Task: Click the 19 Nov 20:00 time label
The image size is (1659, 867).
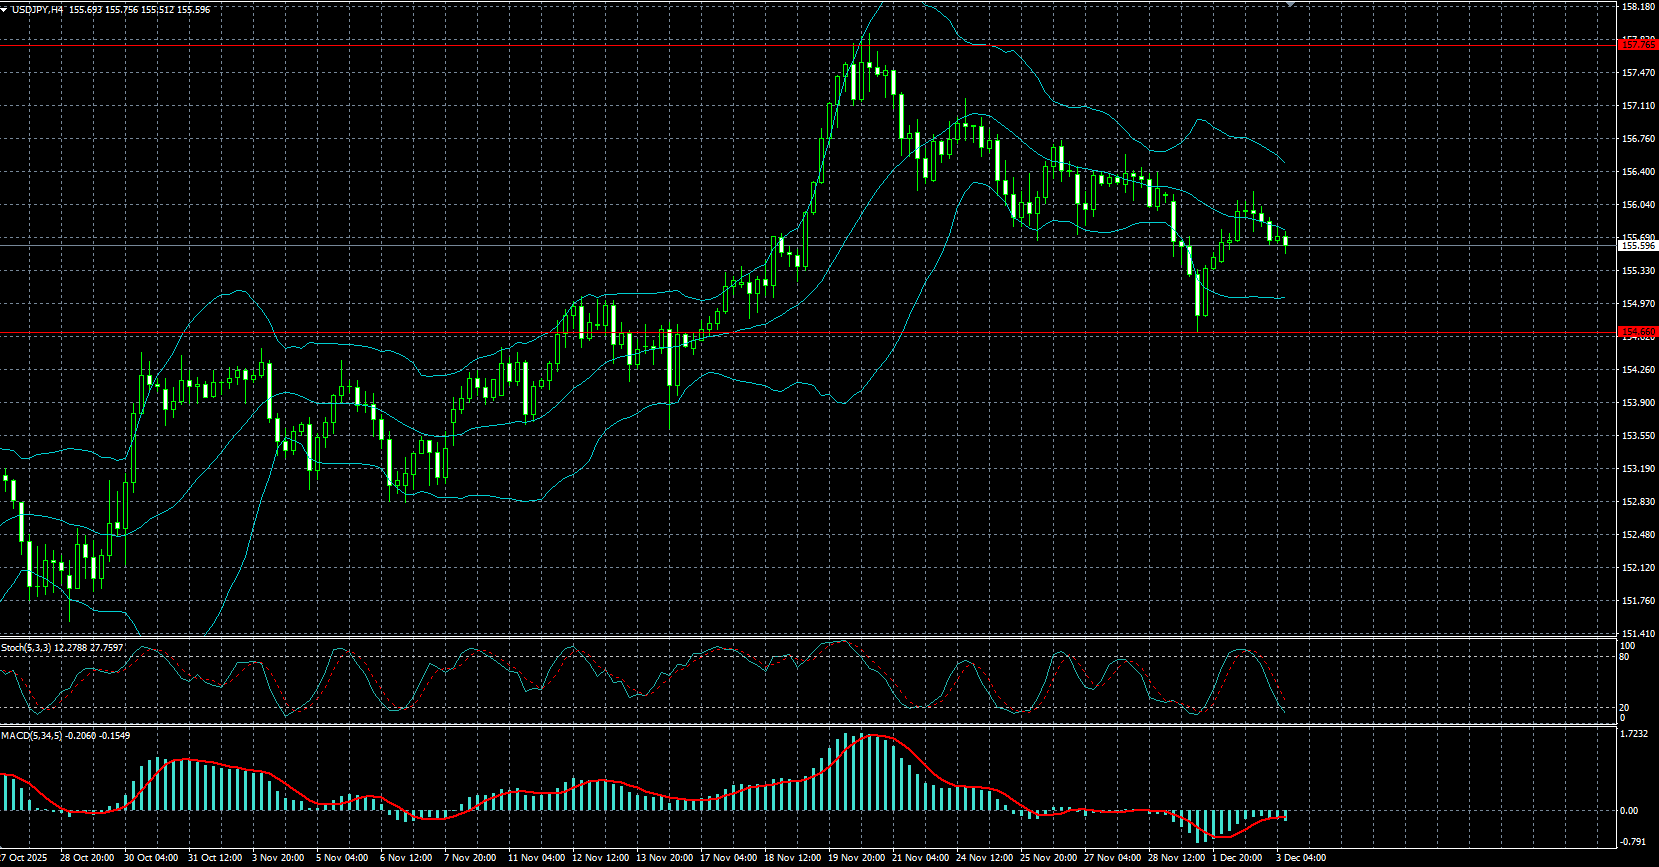Action: [x=857, y=858]
